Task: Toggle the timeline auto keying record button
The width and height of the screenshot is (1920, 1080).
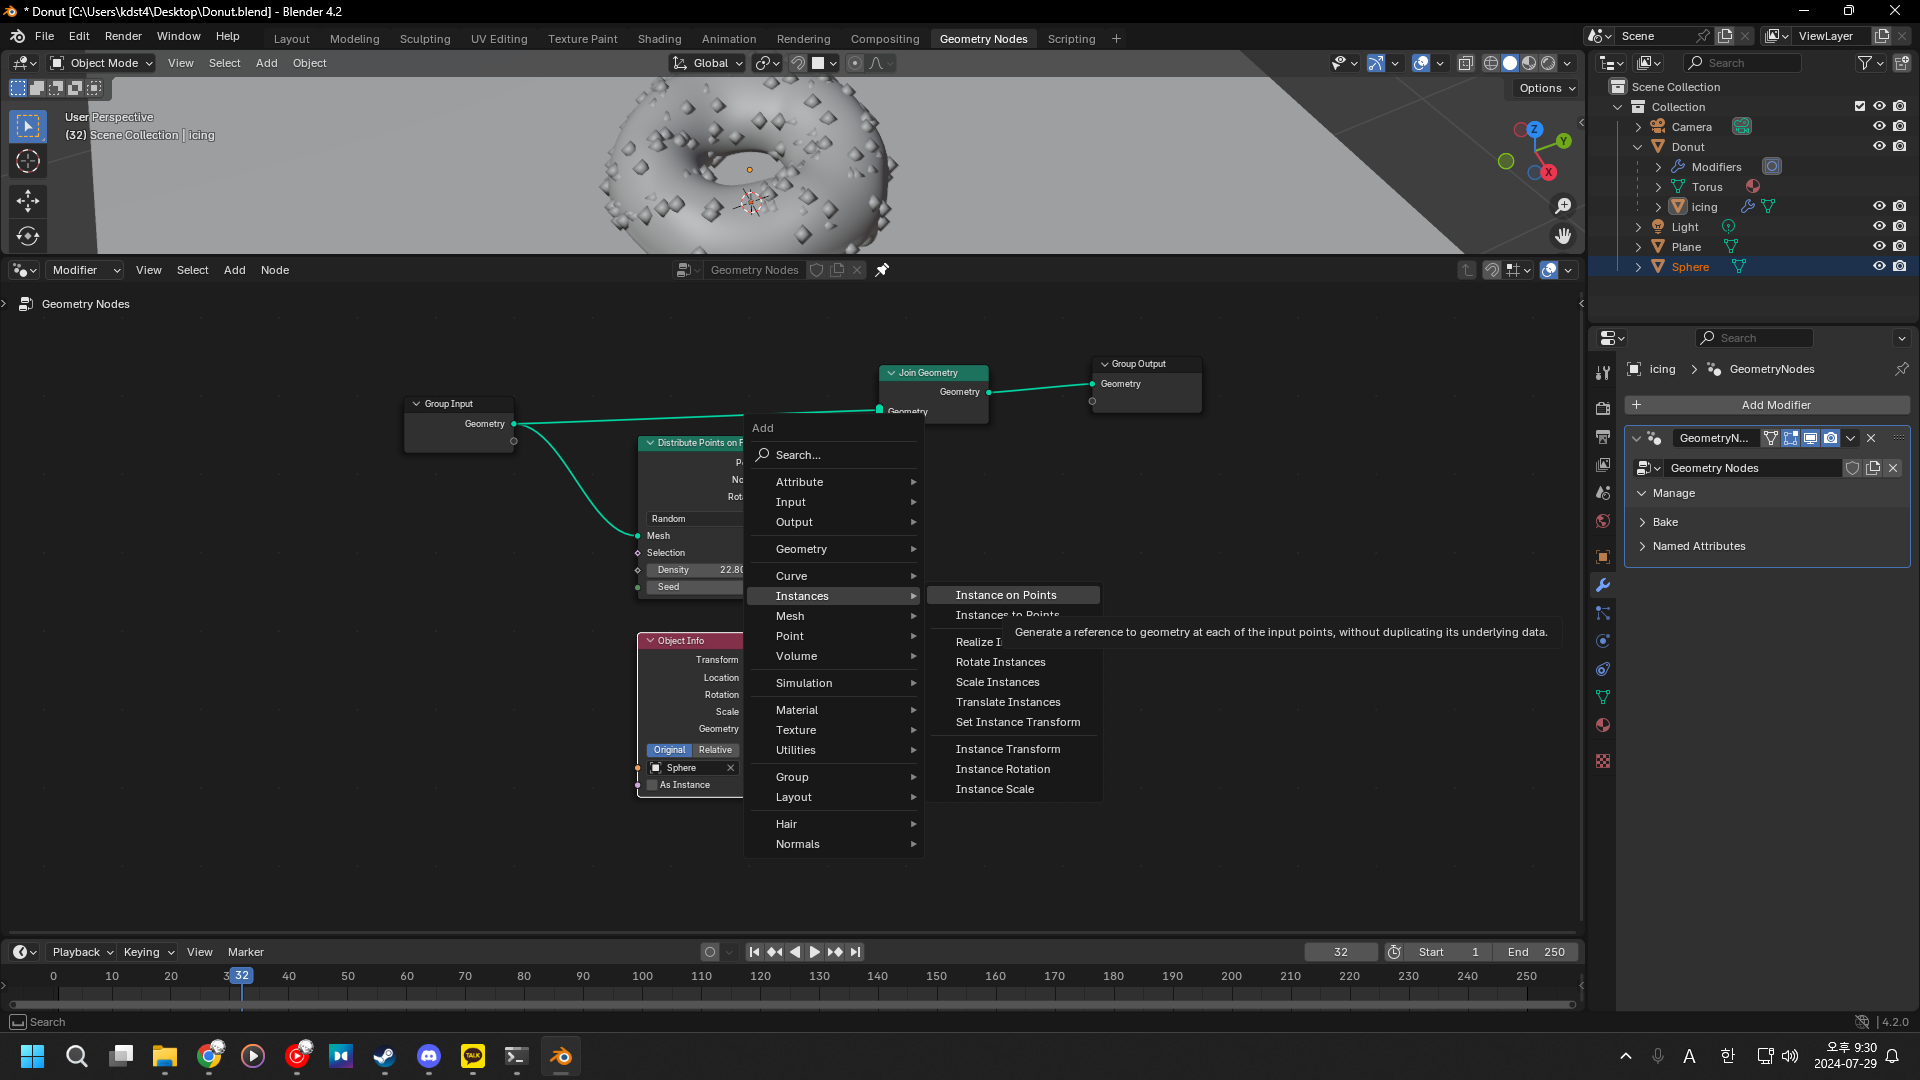Action: pos(710,952)
